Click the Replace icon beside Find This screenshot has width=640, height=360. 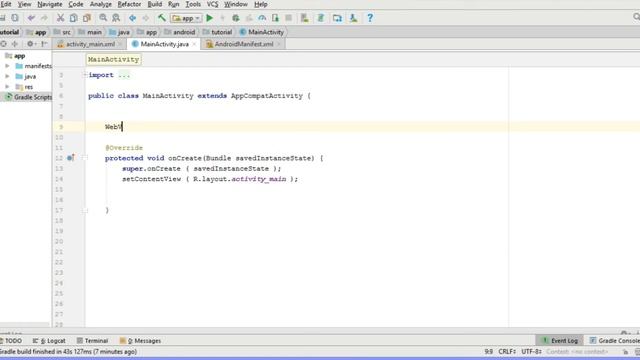click(x=116, y=18)
